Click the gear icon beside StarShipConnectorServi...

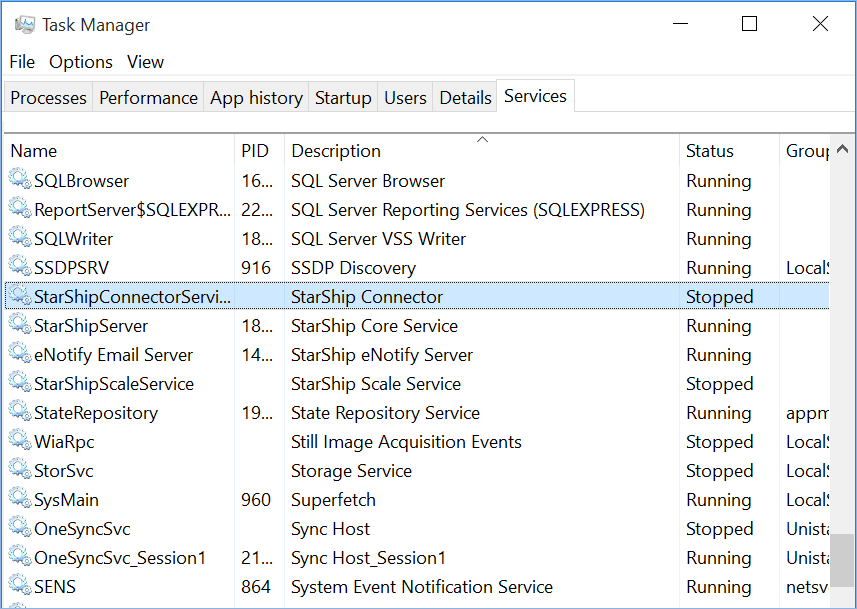(20, 295)
